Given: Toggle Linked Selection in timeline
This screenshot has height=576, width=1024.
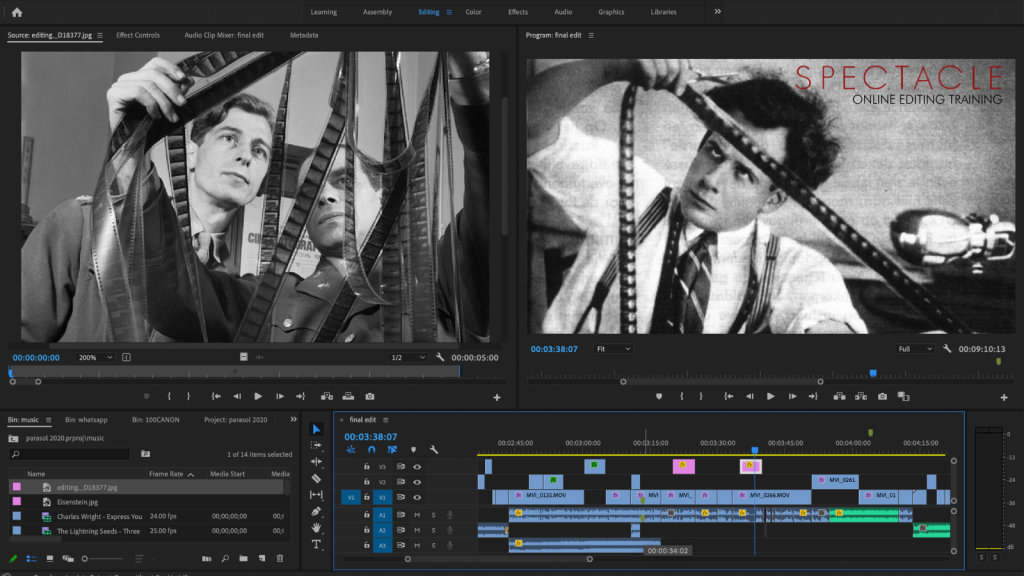Looking at the screenshot, I should [x=392, y=449].
